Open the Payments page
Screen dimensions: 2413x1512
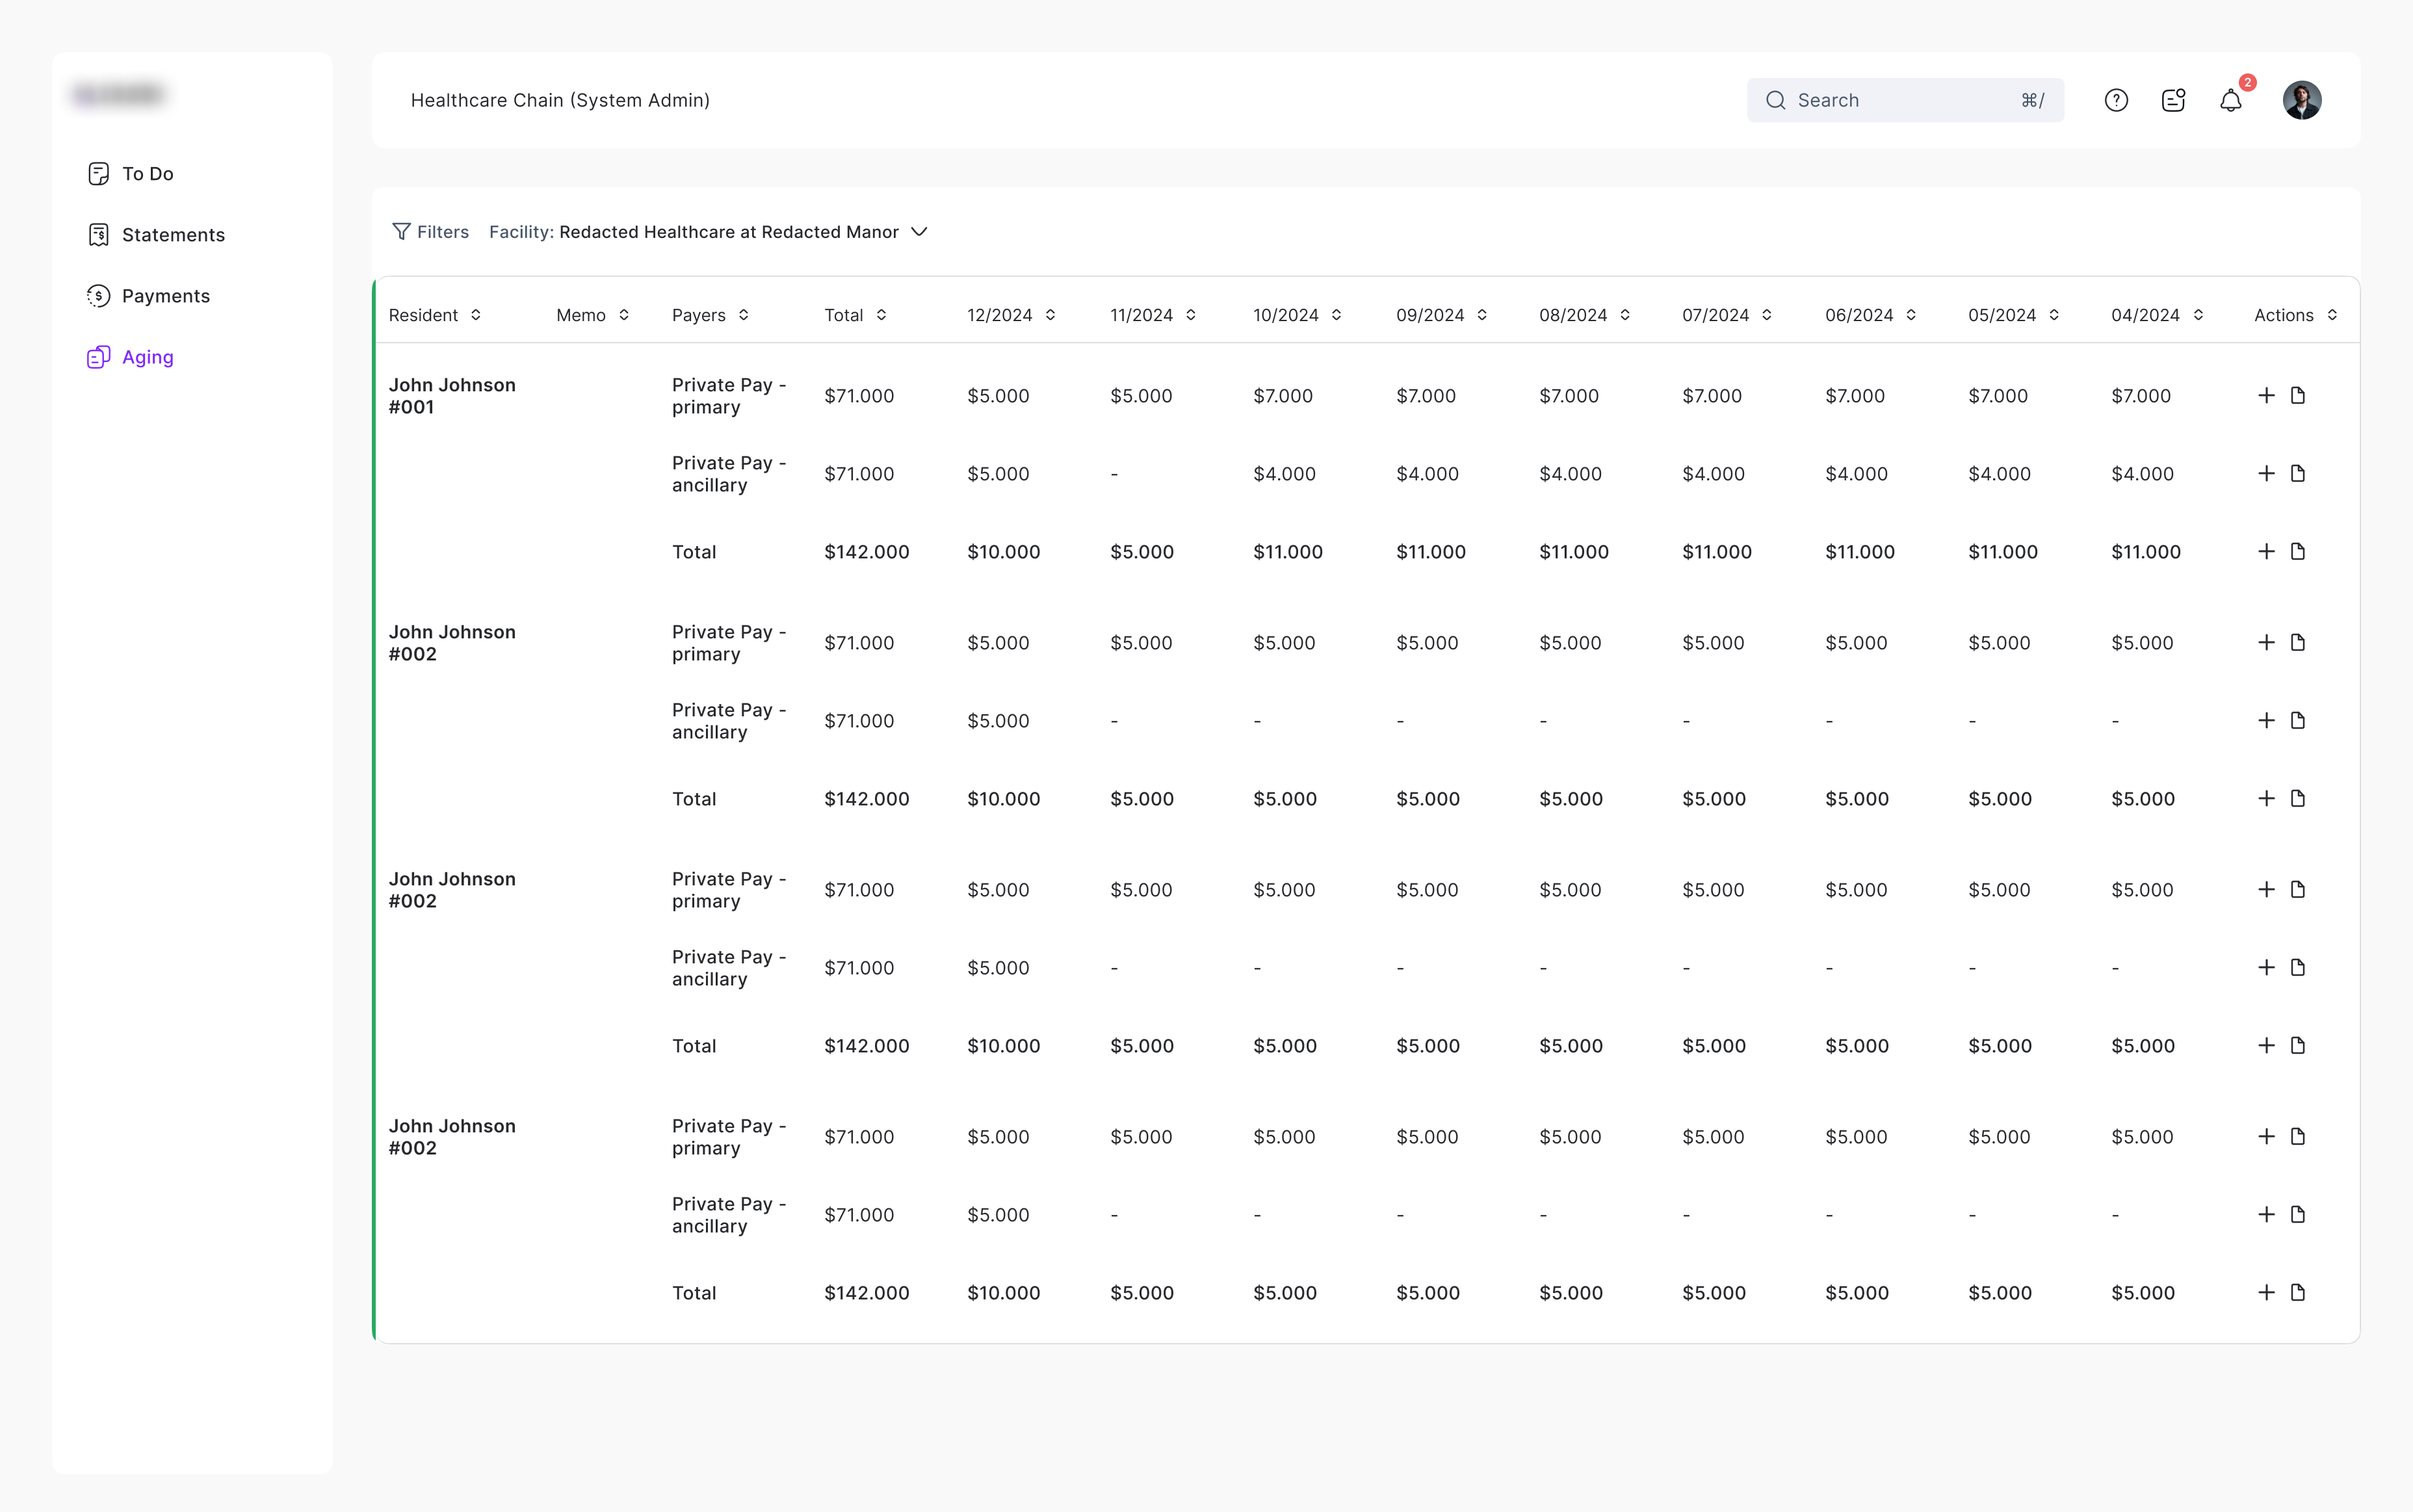point(149,296)
